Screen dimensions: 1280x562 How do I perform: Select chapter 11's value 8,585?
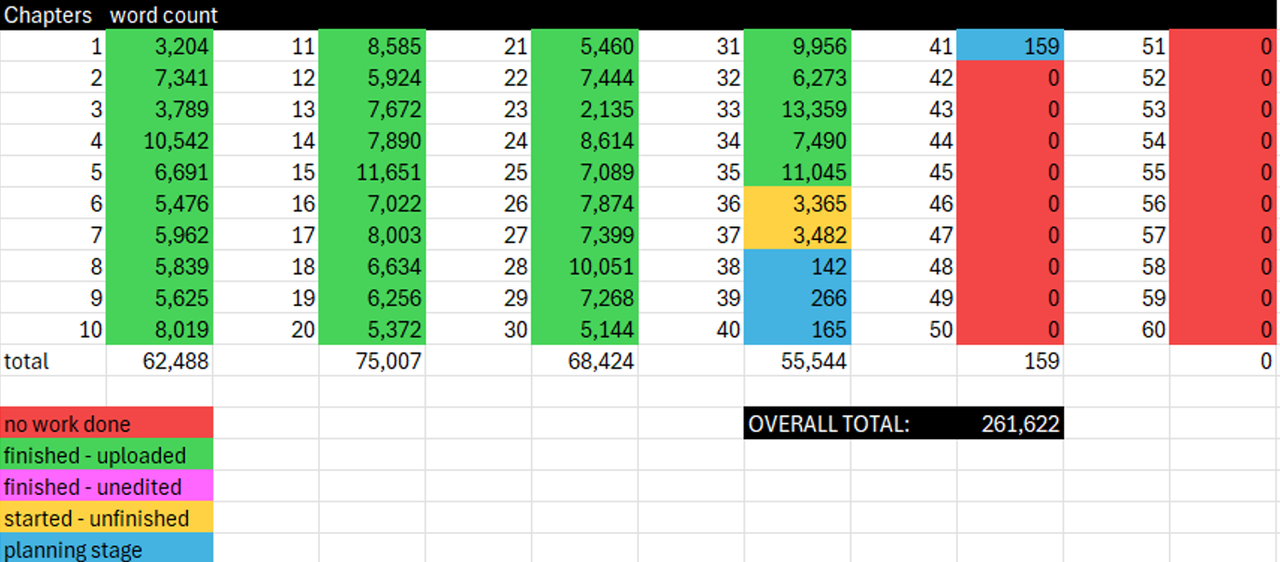[x=372, y=46]
